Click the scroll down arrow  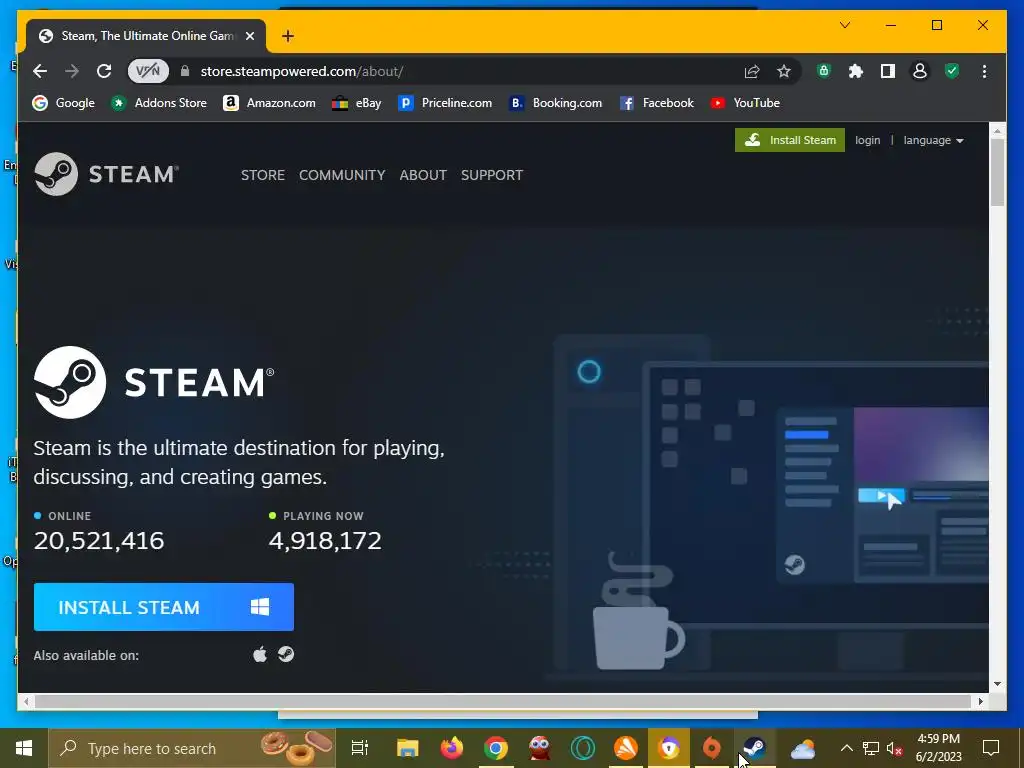[997, 684]
